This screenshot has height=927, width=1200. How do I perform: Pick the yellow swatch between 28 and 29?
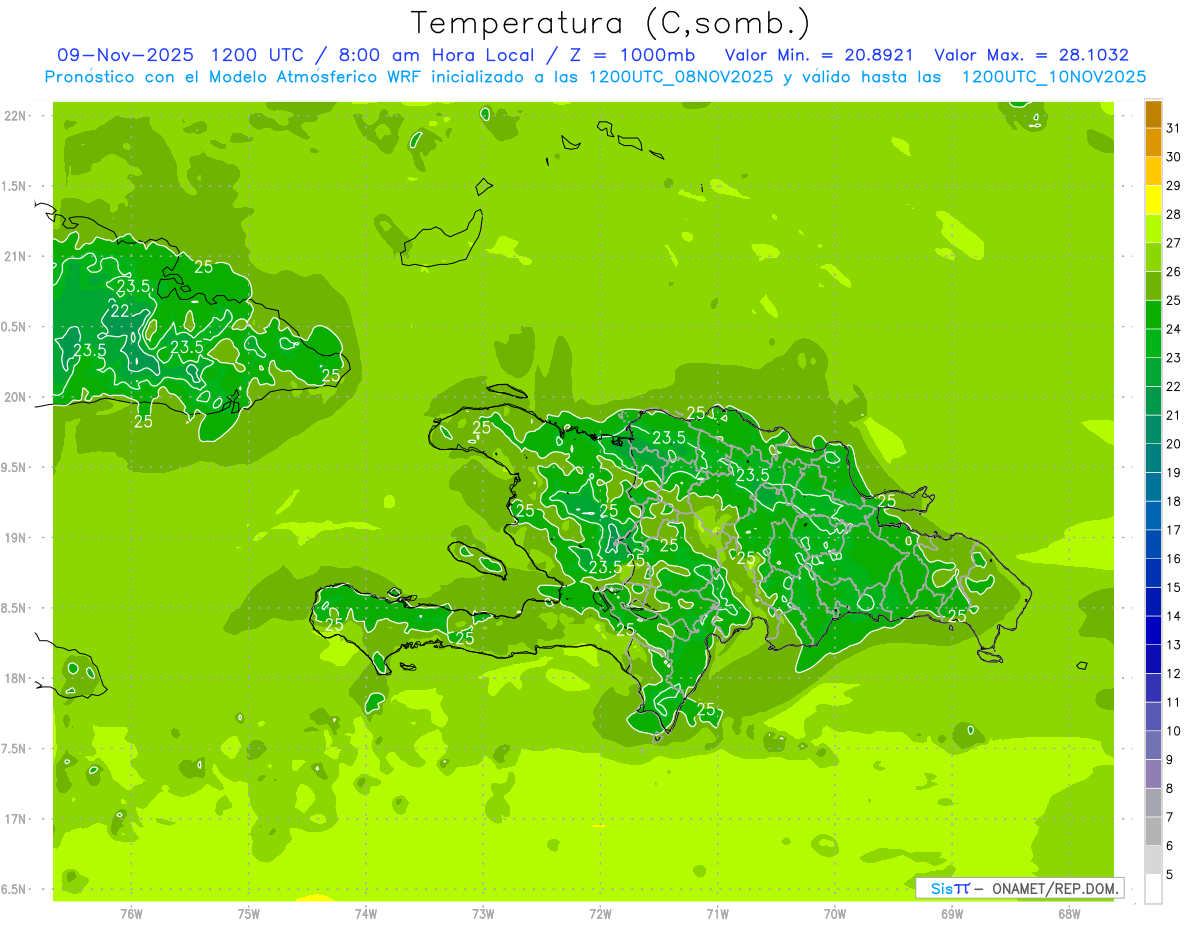point(1153,200)
